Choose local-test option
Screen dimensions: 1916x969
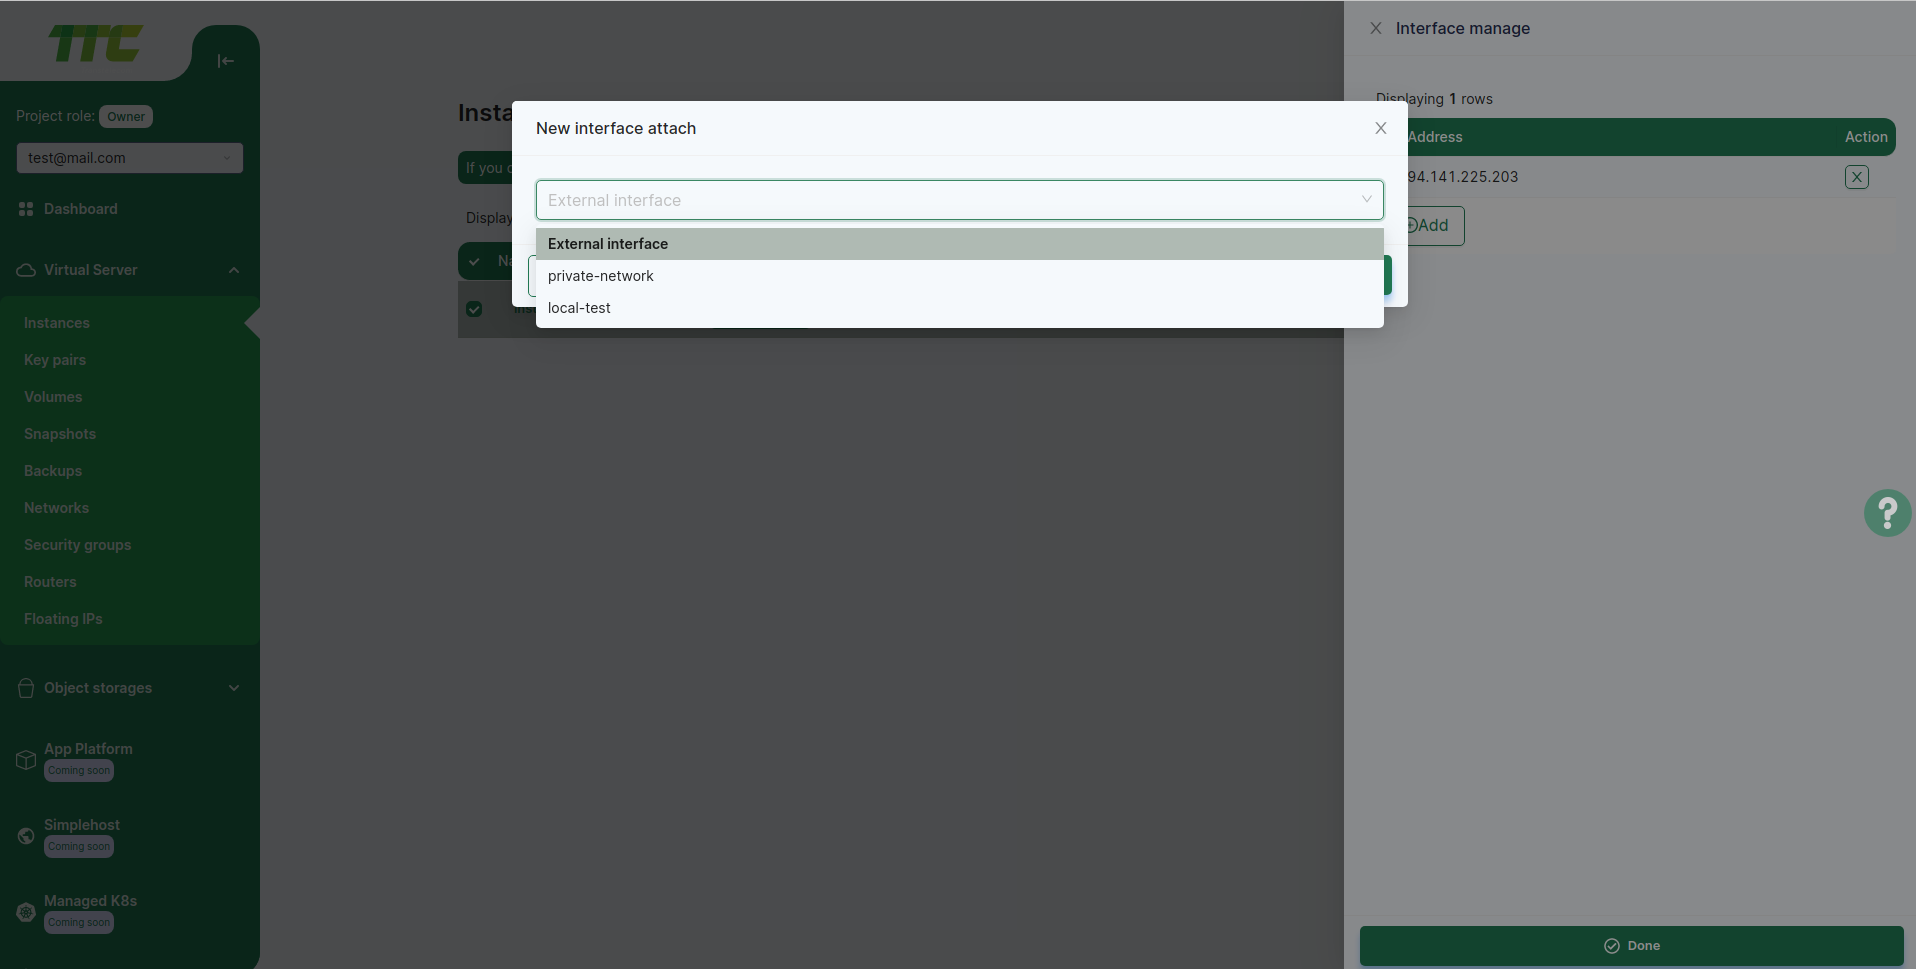pos(960,308)
